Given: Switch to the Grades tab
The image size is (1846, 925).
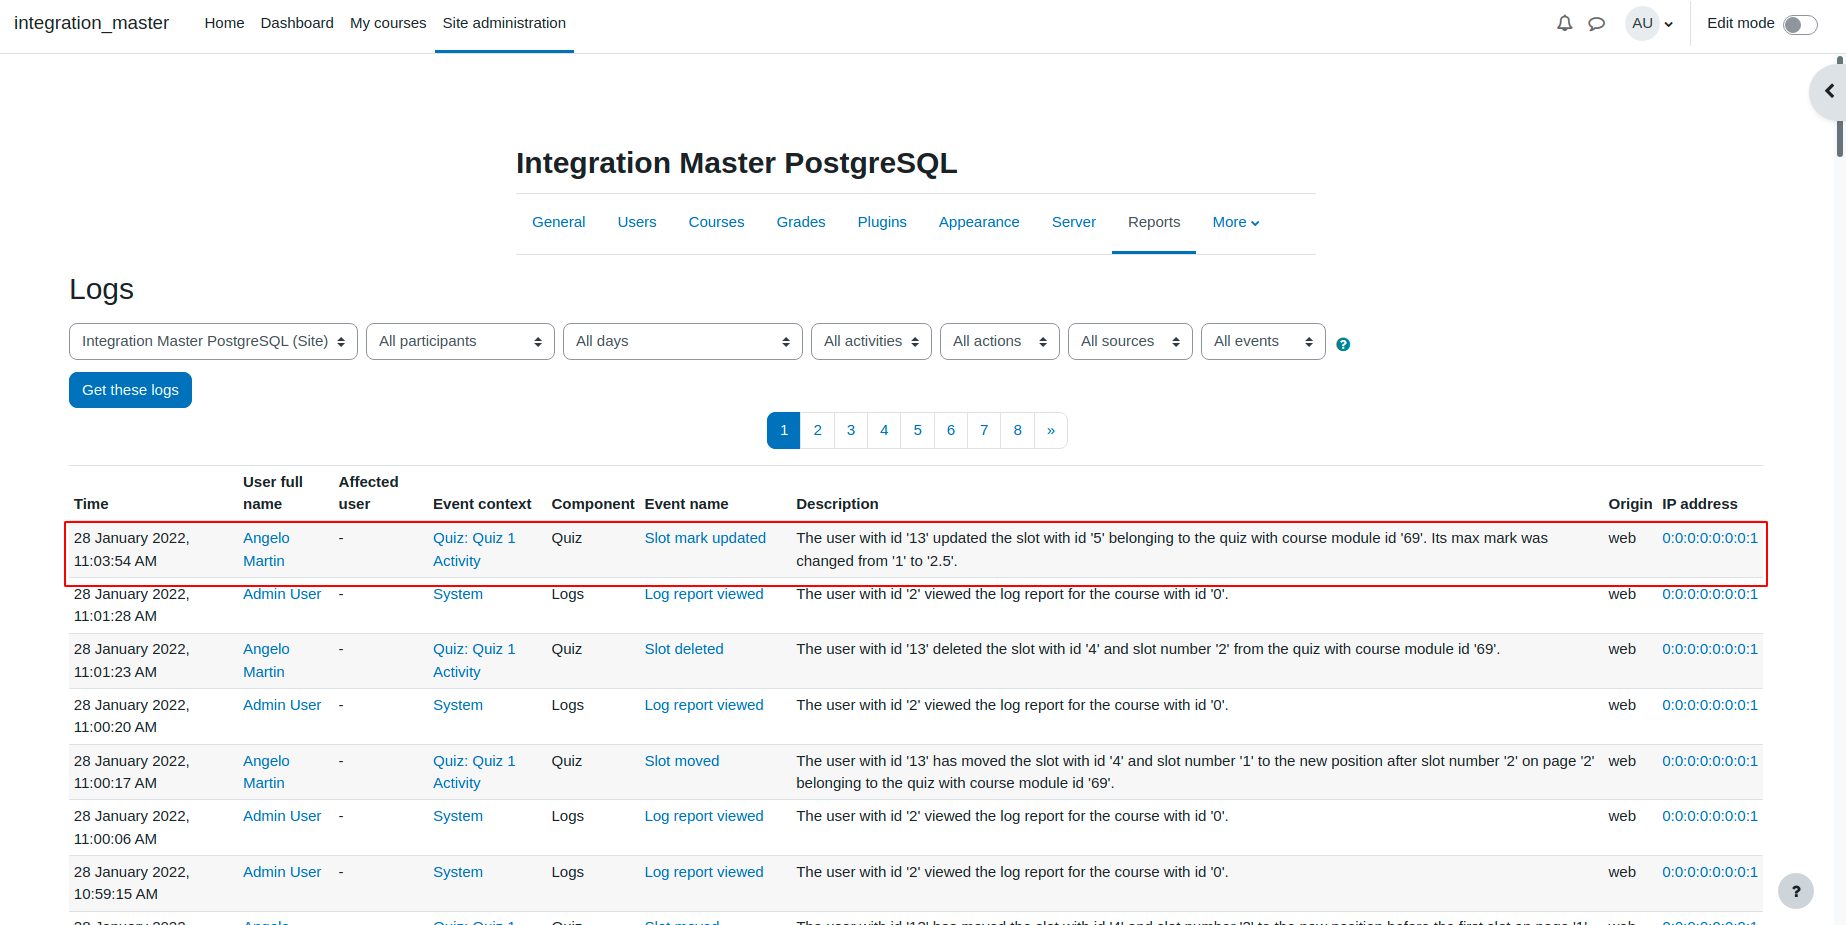Looking at the screenshot, I should click(x=801, y=222).
